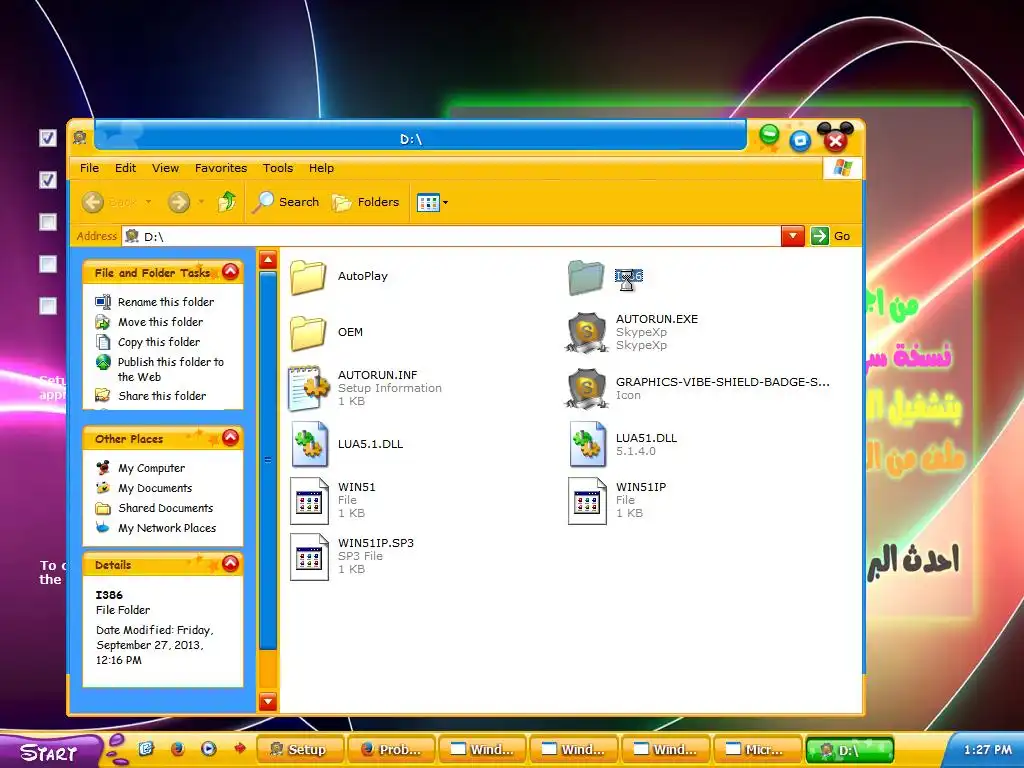Click the side pane blue scrollbar thumb
Viewport: 1024px width, 768px height.
pos(268,460)
